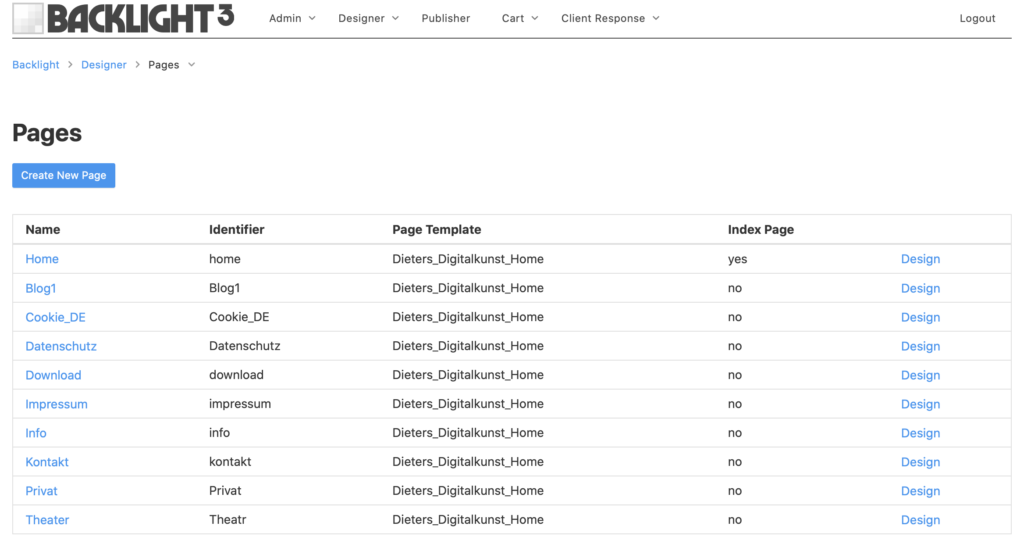Navigate to Designer in breadcrumb
The width and height of the screenshot is (1024, 551).
(104, 65)
